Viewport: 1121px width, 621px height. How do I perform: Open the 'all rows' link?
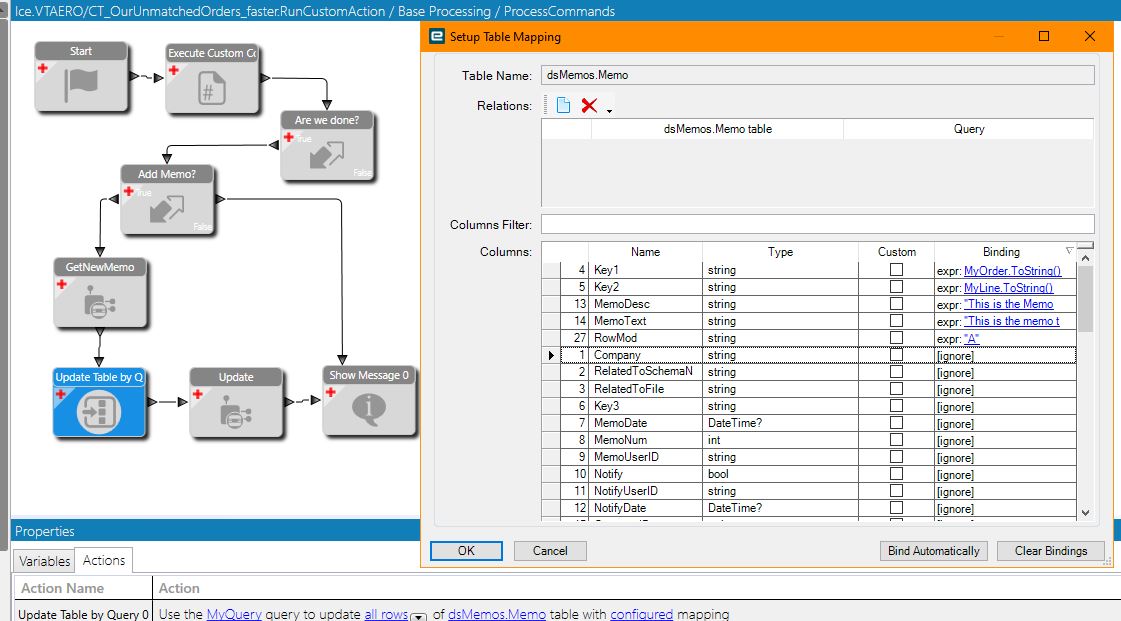pos(386,614)
